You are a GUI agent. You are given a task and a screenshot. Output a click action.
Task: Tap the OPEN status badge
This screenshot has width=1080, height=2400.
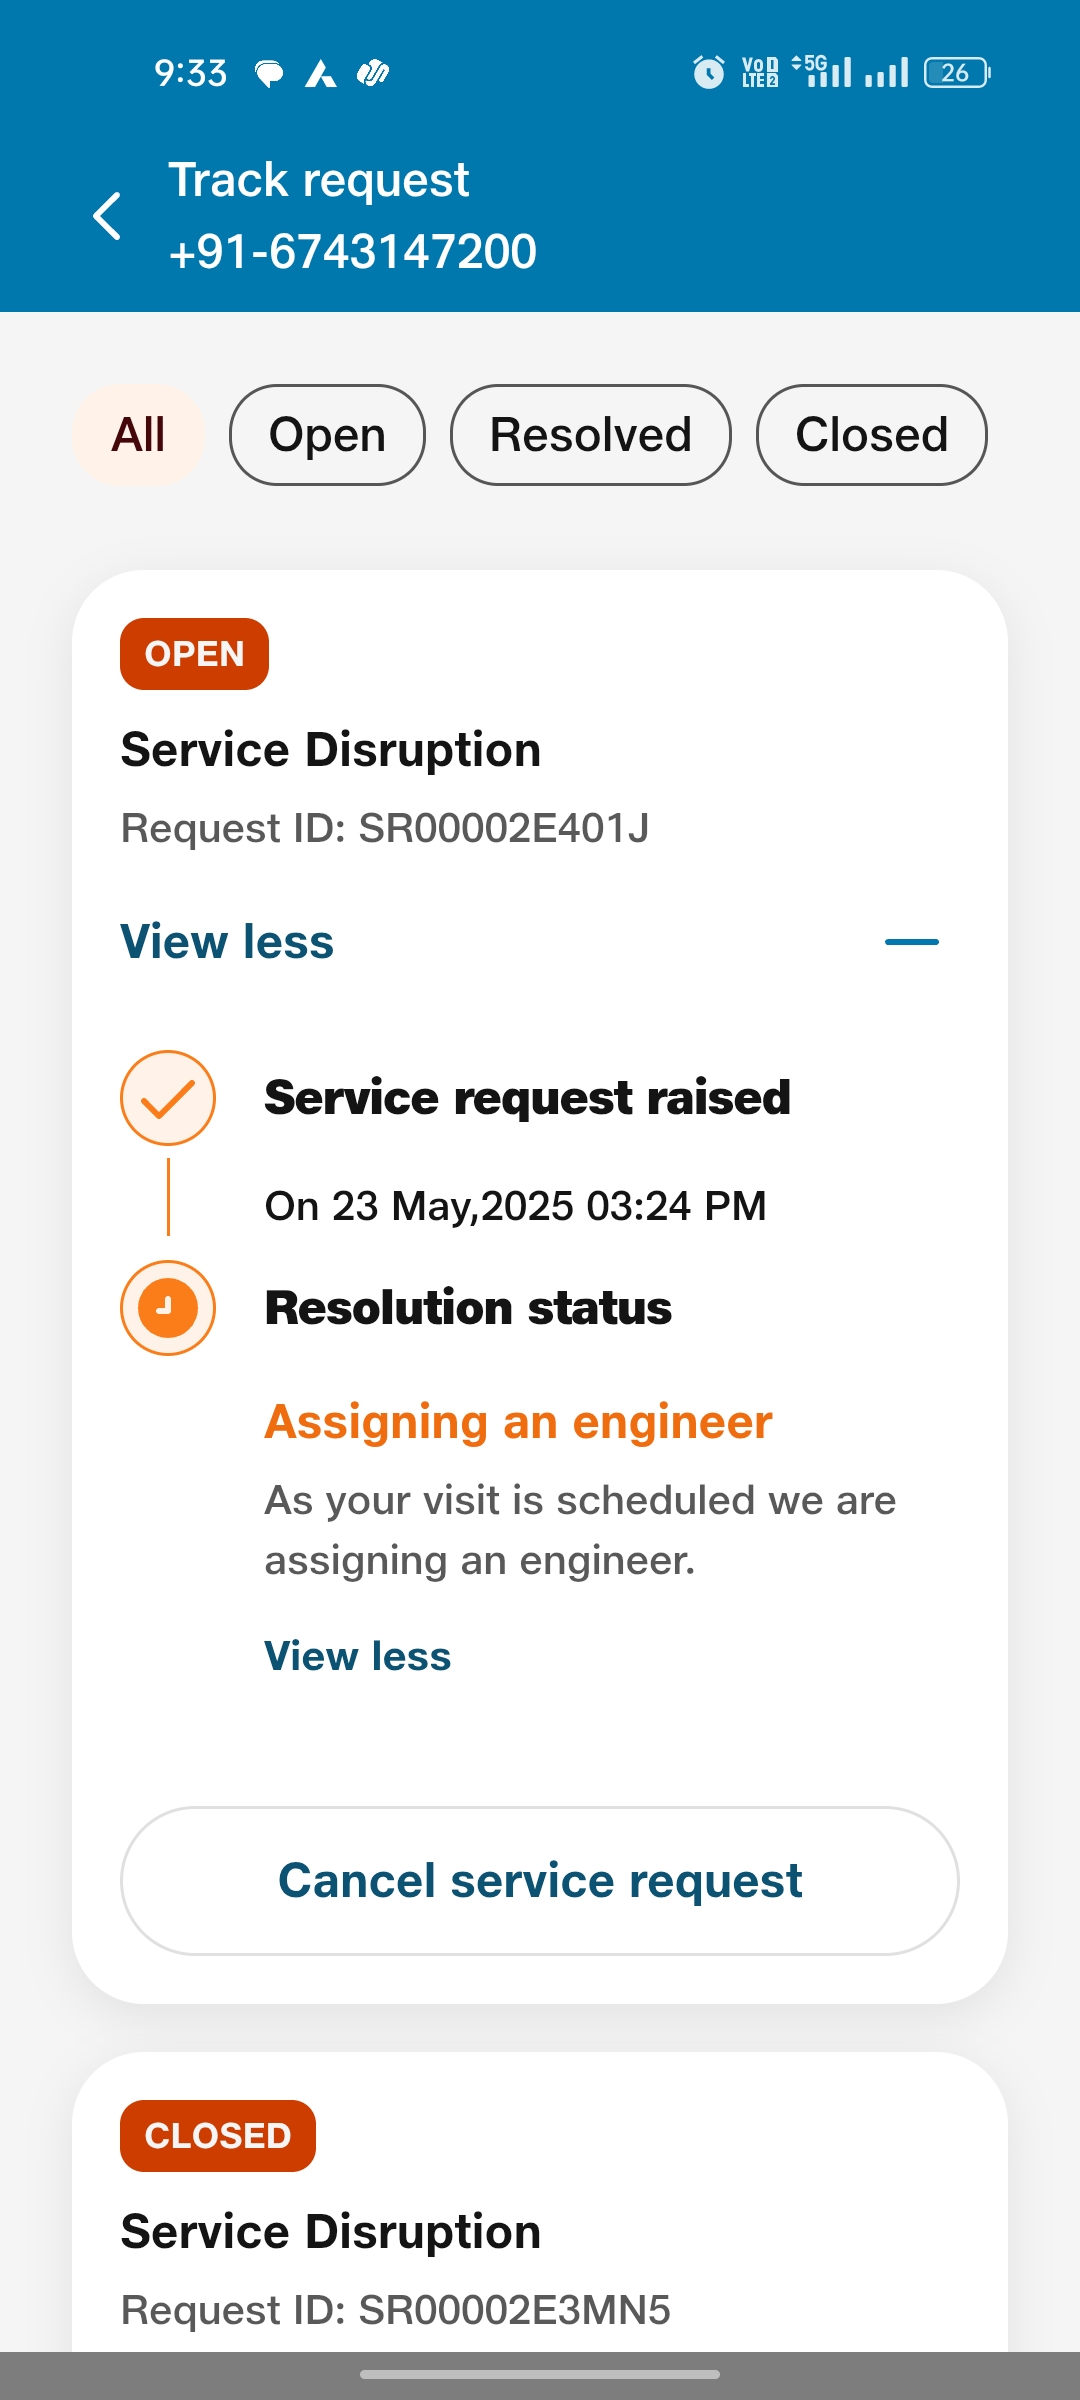194,654
